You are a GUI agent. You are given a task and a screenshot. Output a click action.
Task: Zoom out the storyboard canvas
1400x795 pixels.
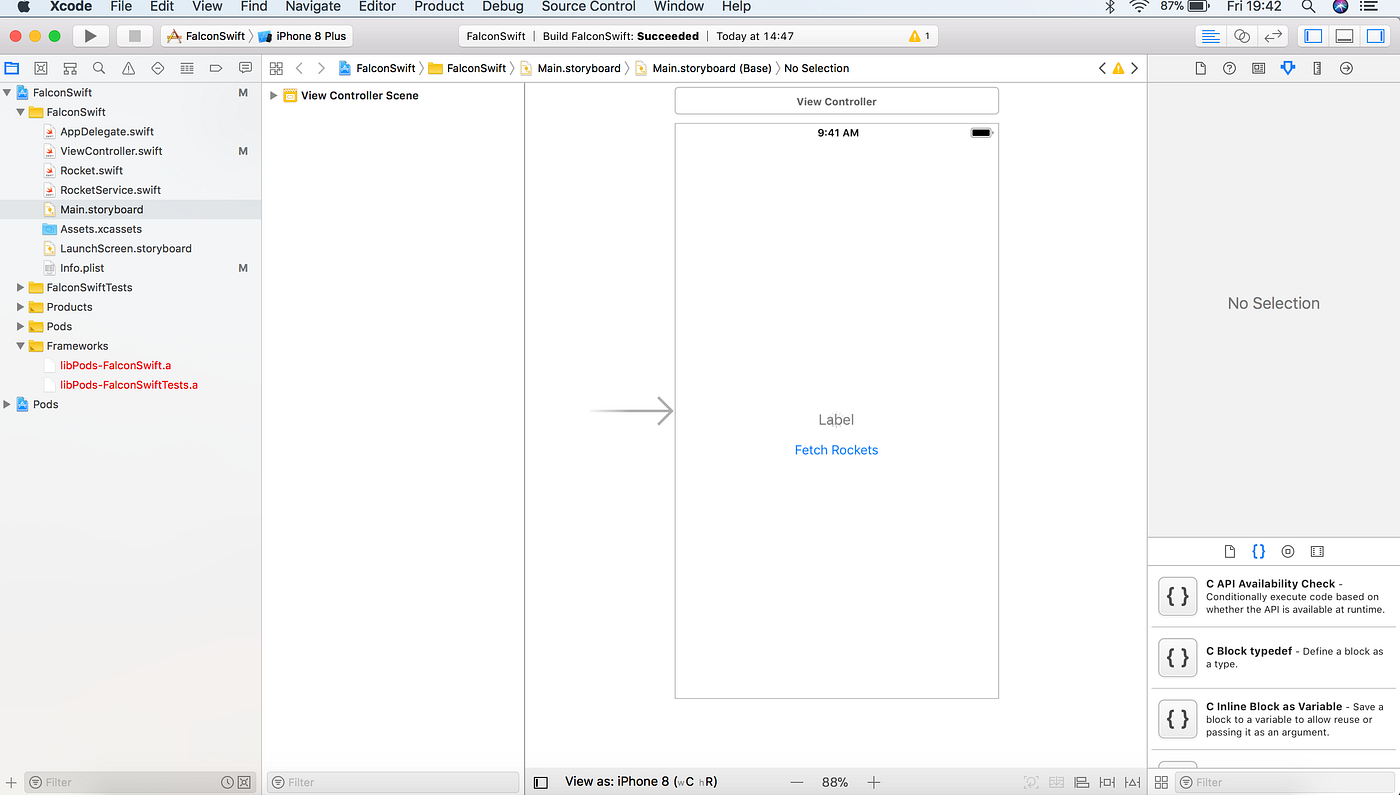797,783
